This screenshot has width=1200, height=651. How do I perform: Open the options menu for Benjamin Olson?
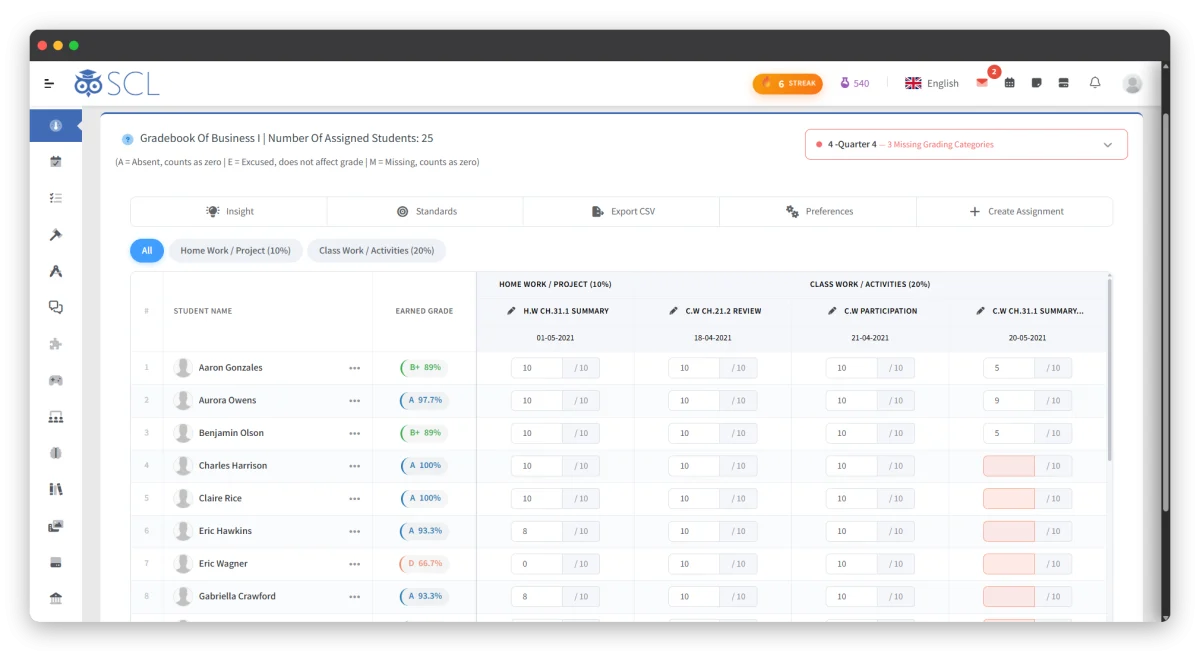[355, 433]
